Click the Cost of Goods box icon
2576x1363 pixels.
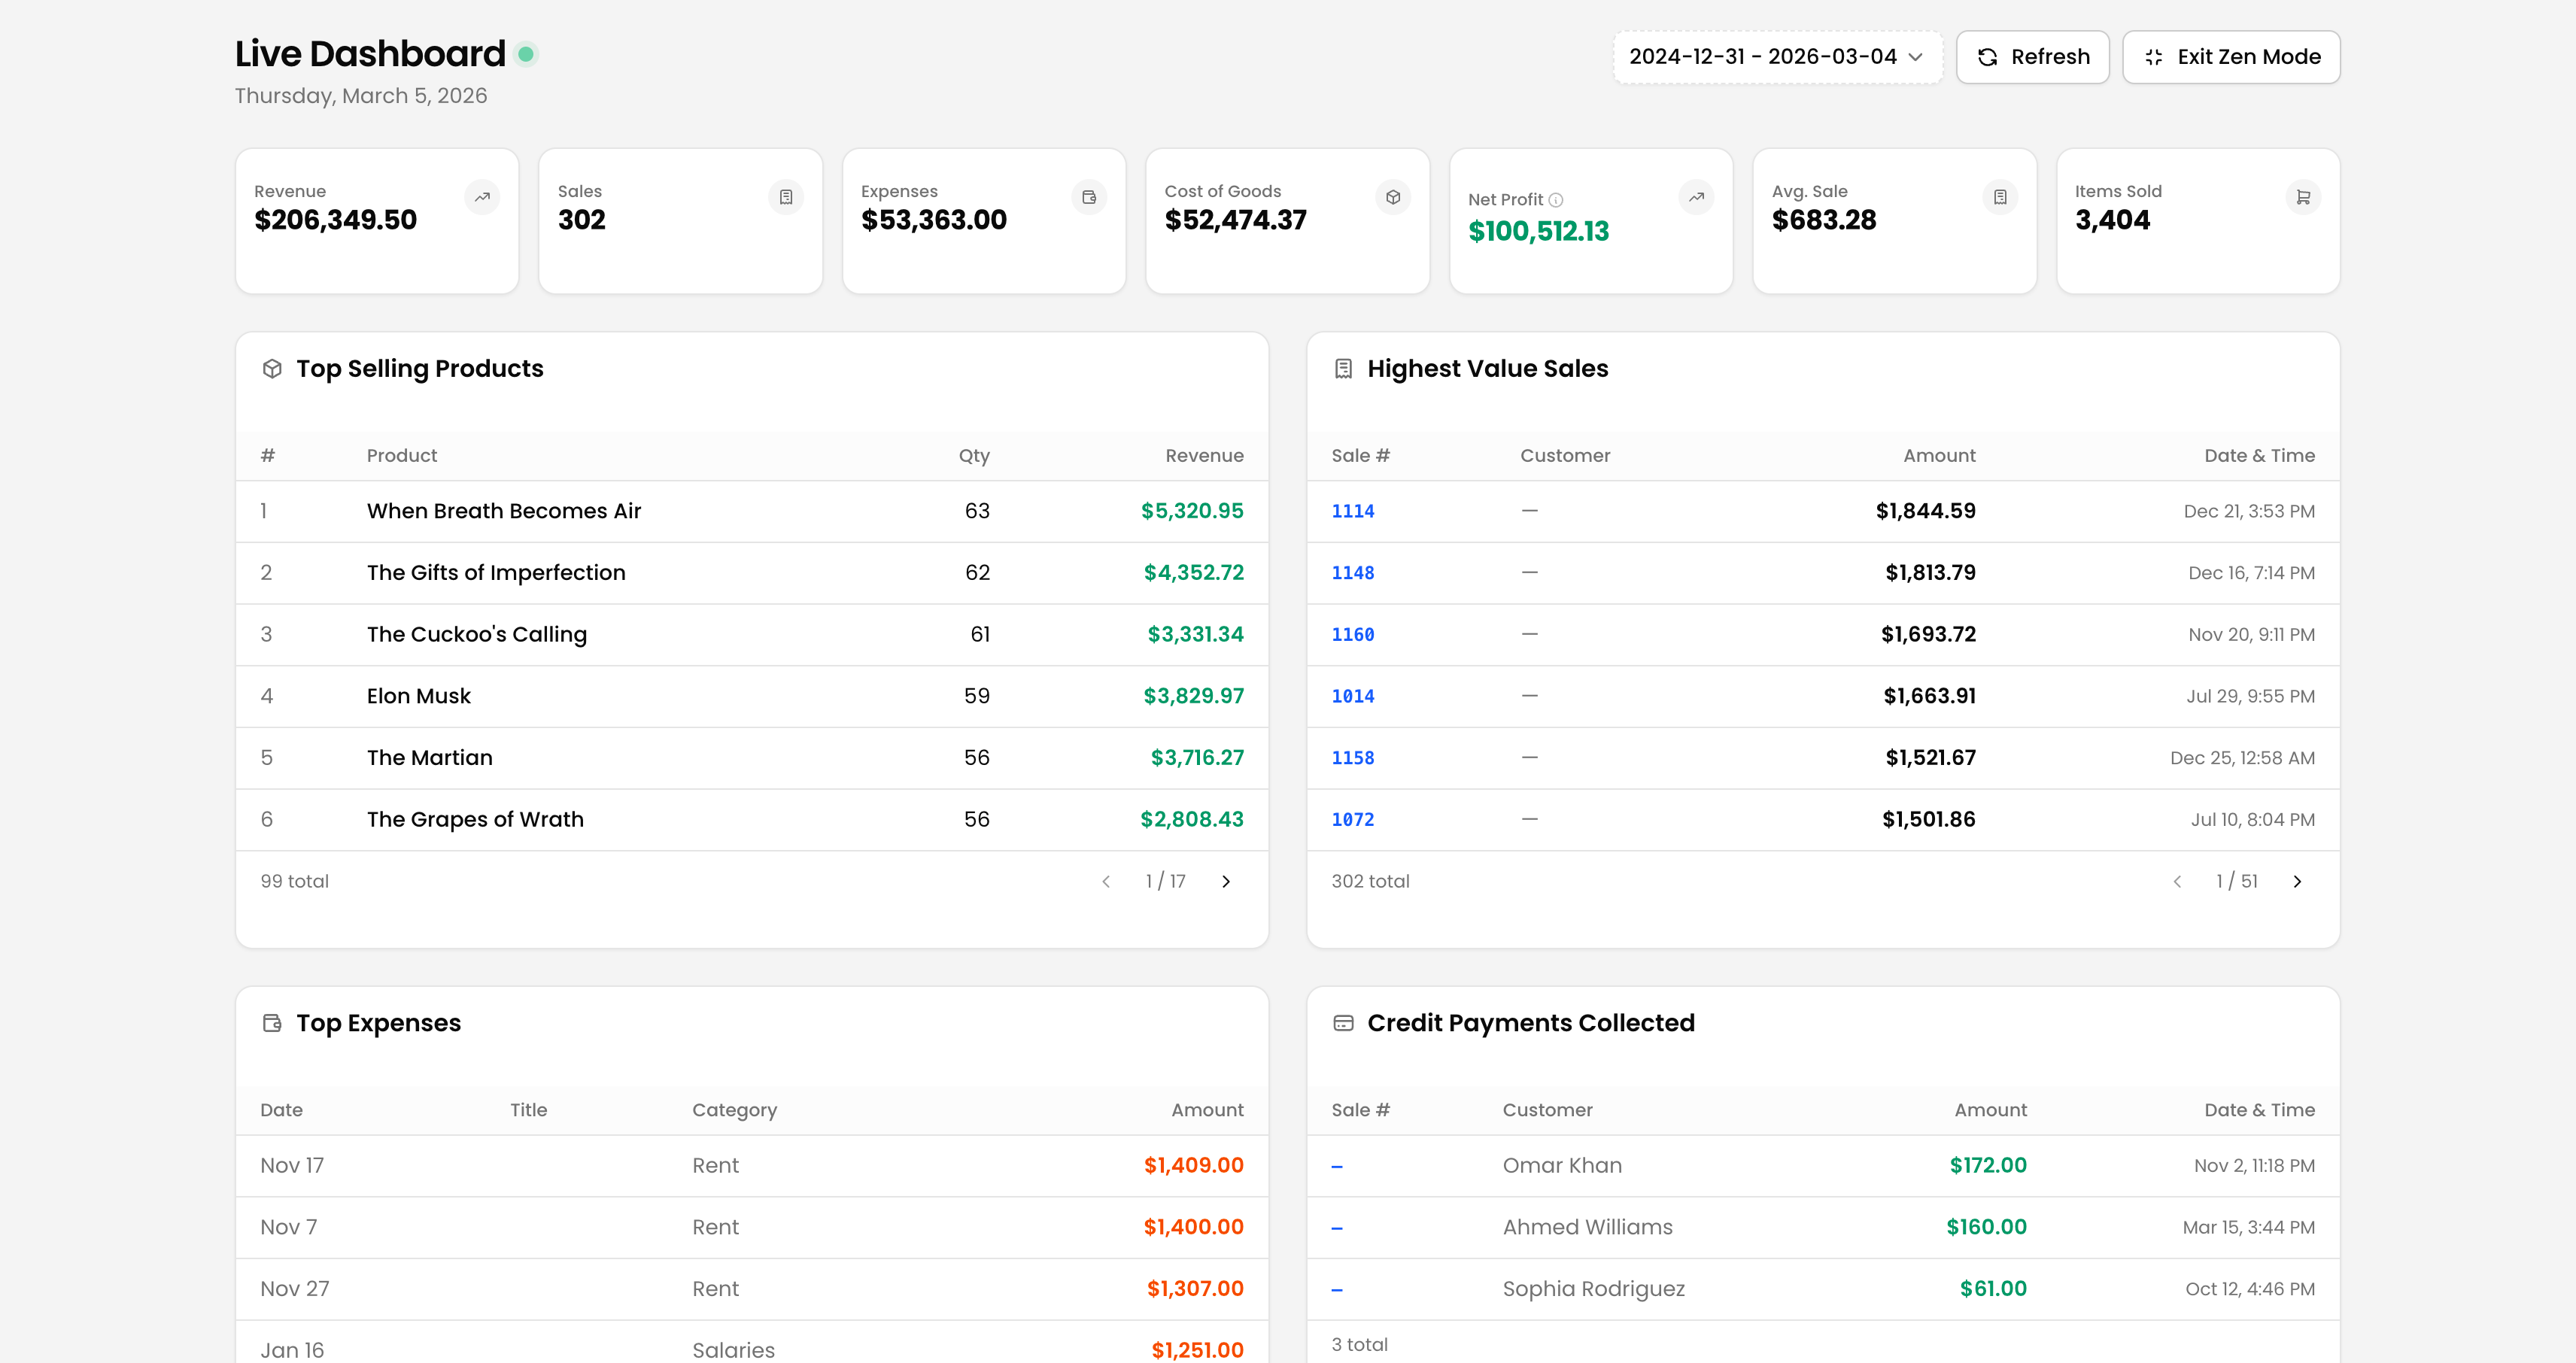1393,197
